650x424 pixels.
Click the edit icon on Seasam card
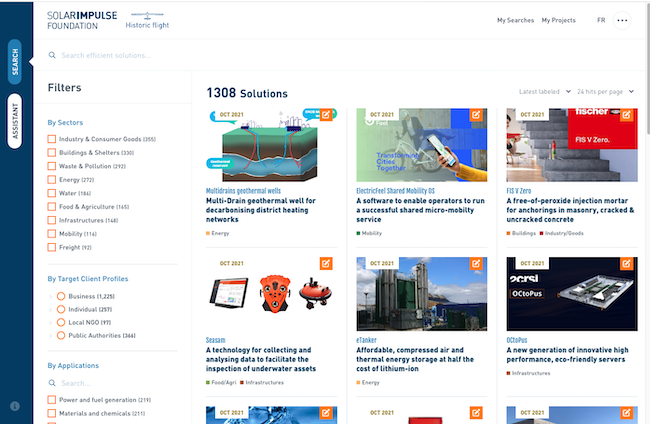[x=326, y=263]
